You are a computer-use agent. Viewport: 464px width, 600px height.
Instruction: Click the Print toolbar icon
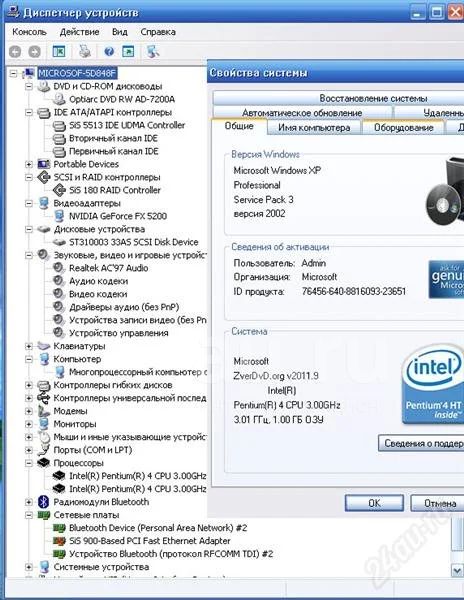click(x=85, y=51)
